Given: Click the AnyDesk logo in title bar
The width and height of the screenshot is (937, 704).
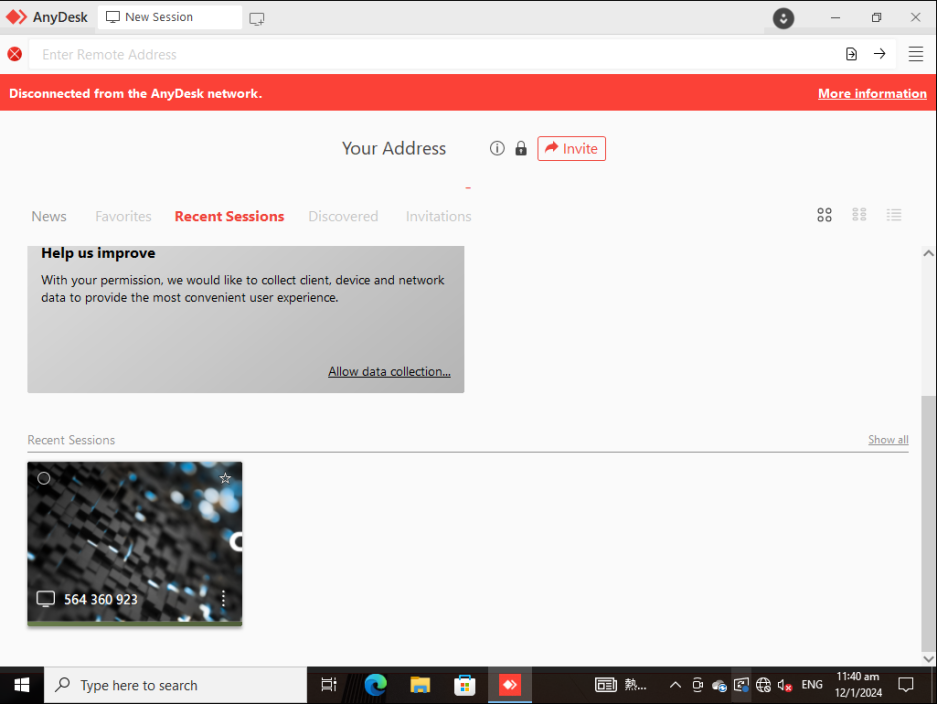Looking at the screenshot, I should click(x=16, y=17).
